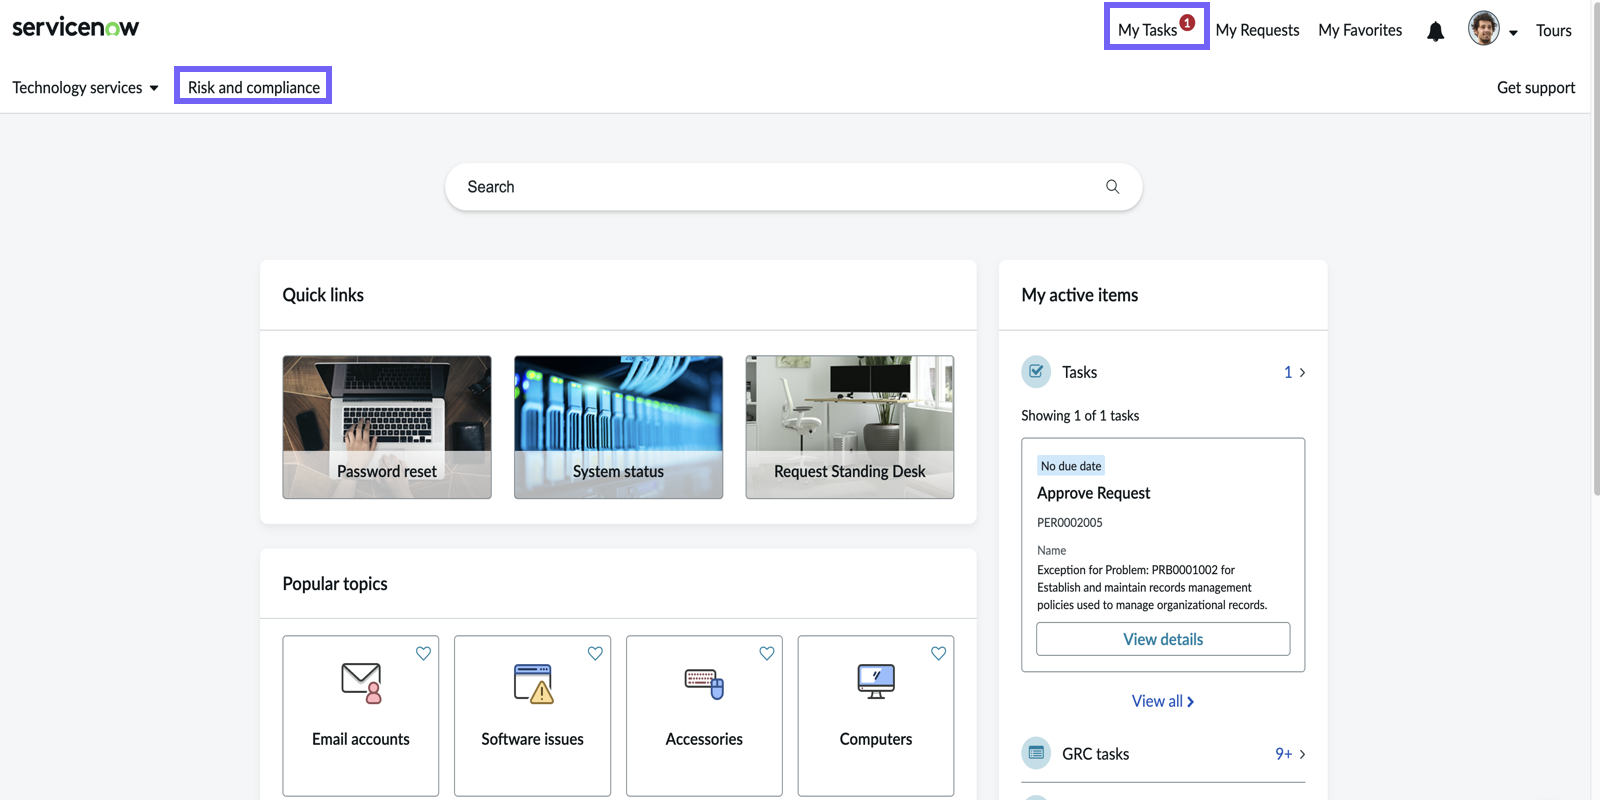Click the Email accounts label

pyautogui.click(x=361, y=739)
